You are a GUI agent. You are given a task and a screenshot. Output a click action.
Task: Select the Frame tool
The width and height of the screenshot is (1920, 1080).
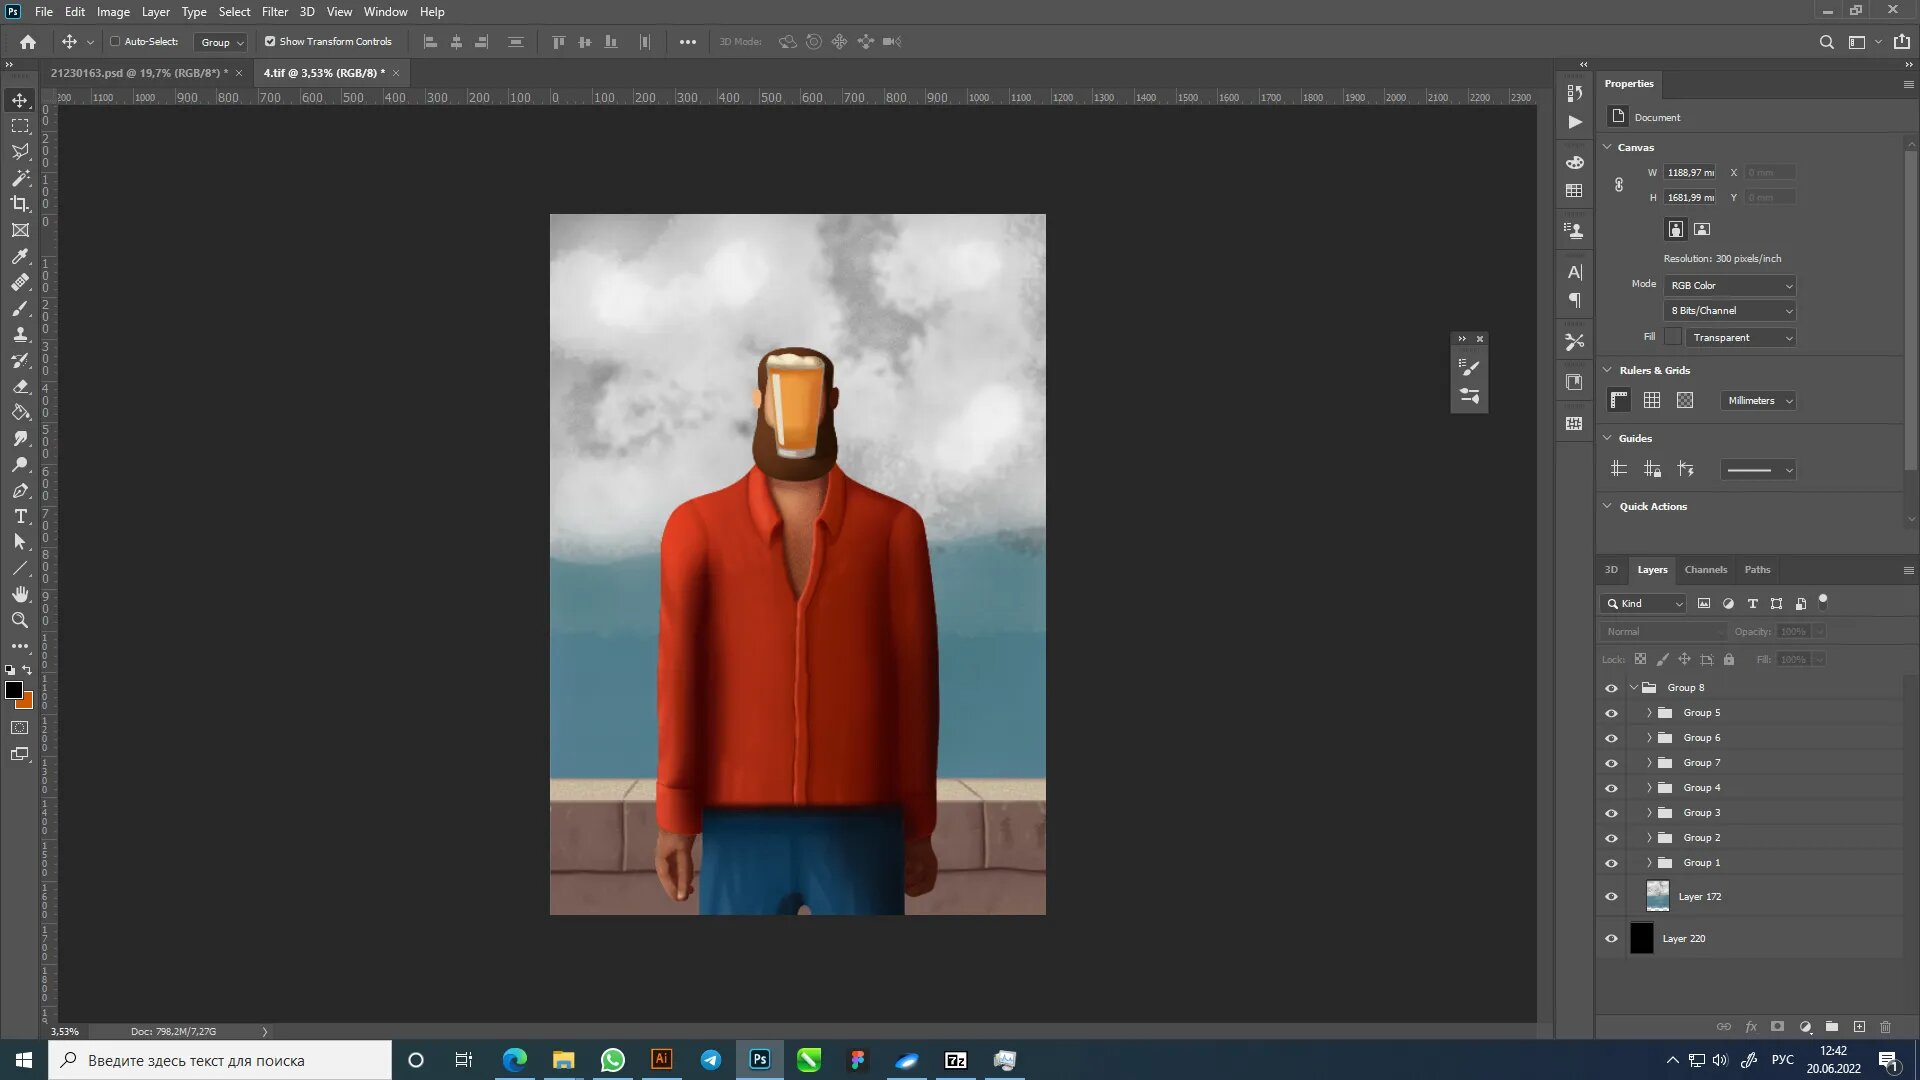(x=20, y=230)
